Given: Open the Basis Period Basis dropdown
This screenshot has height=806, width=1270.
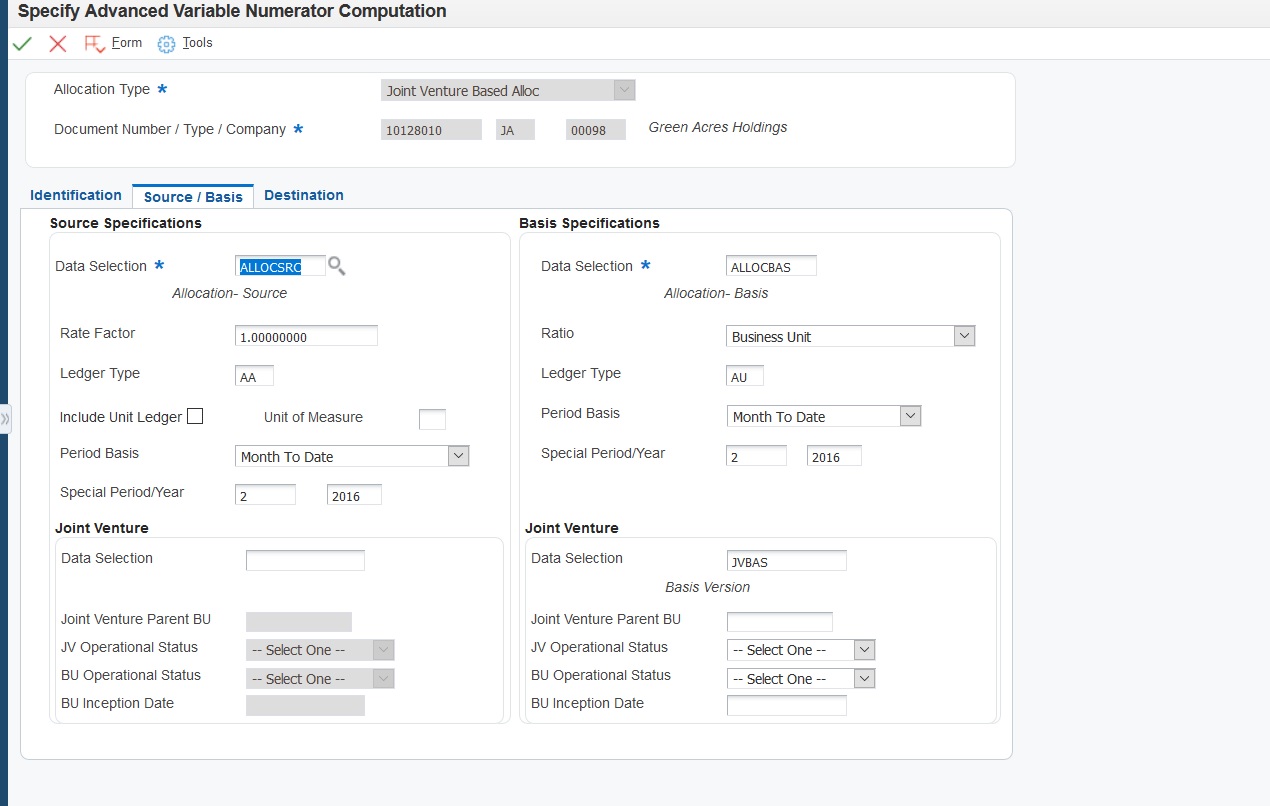Looking at the screenshot, I should (910, 416).
